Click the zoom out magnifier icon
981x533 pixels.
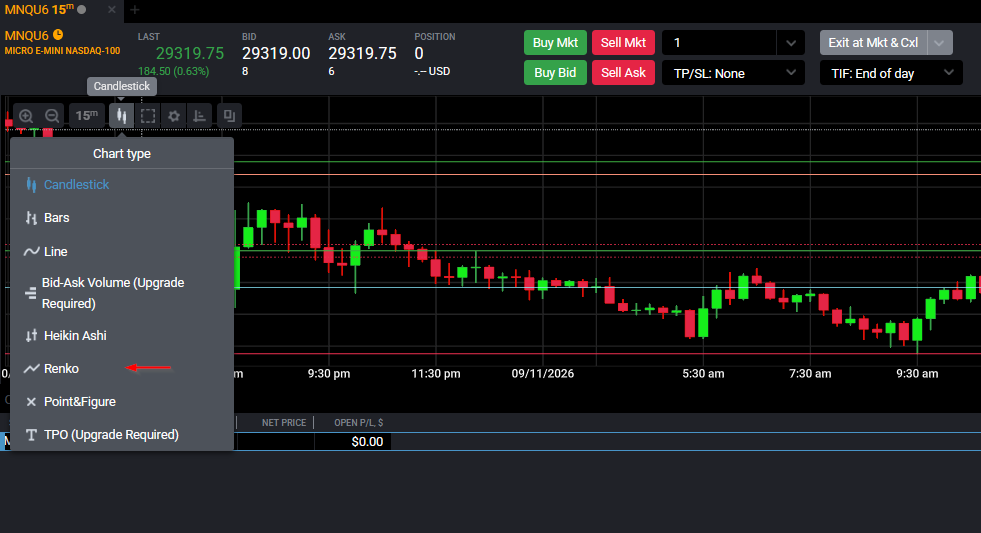pyautogui.click(x=52, y=116)
